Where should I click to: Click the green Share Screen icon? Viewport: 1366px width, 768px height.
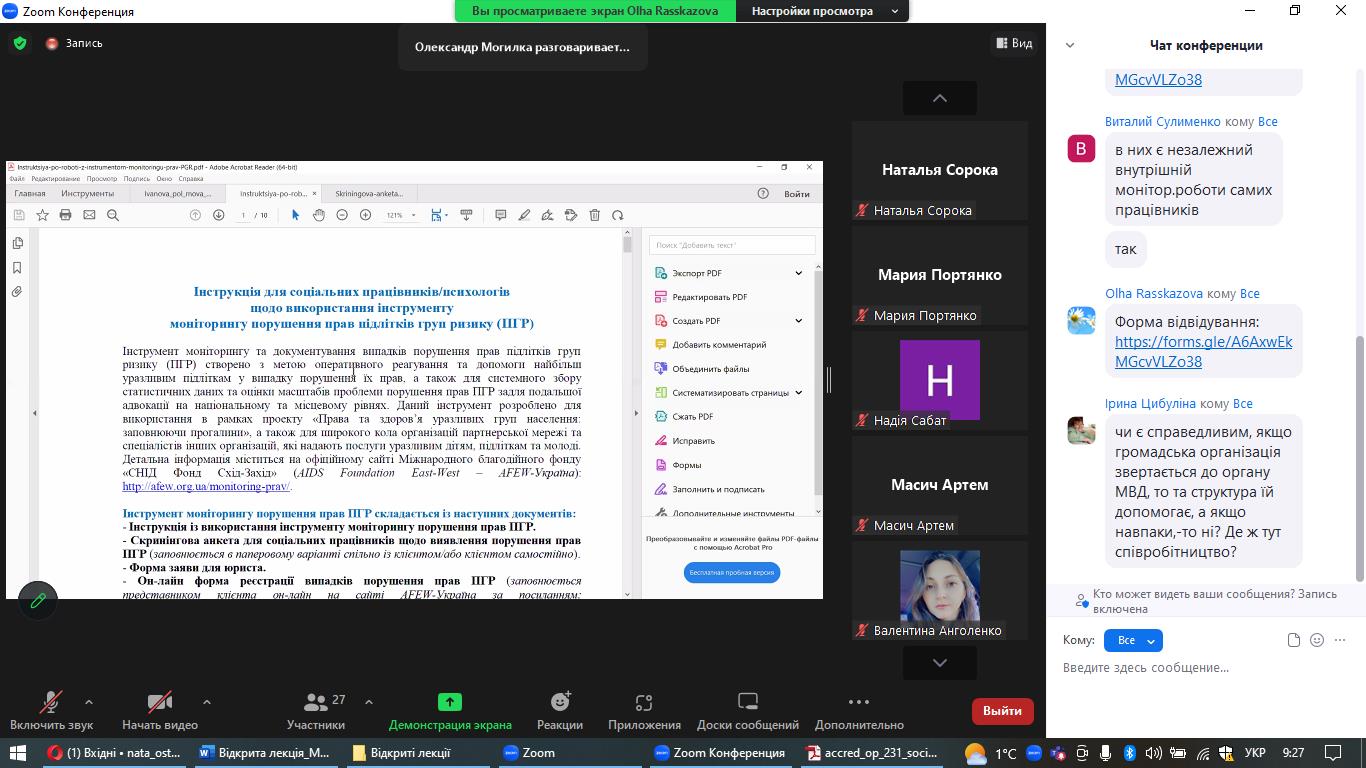450,703
